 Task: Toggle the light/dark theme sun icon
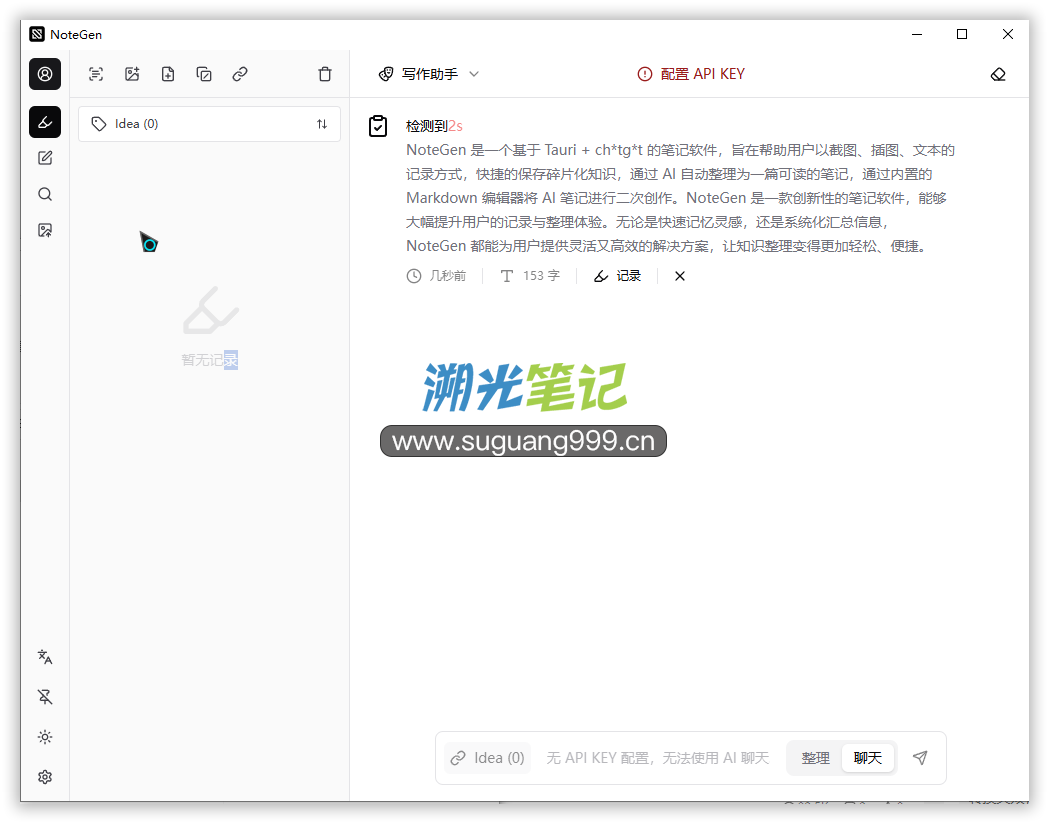[x=45, y=738]
